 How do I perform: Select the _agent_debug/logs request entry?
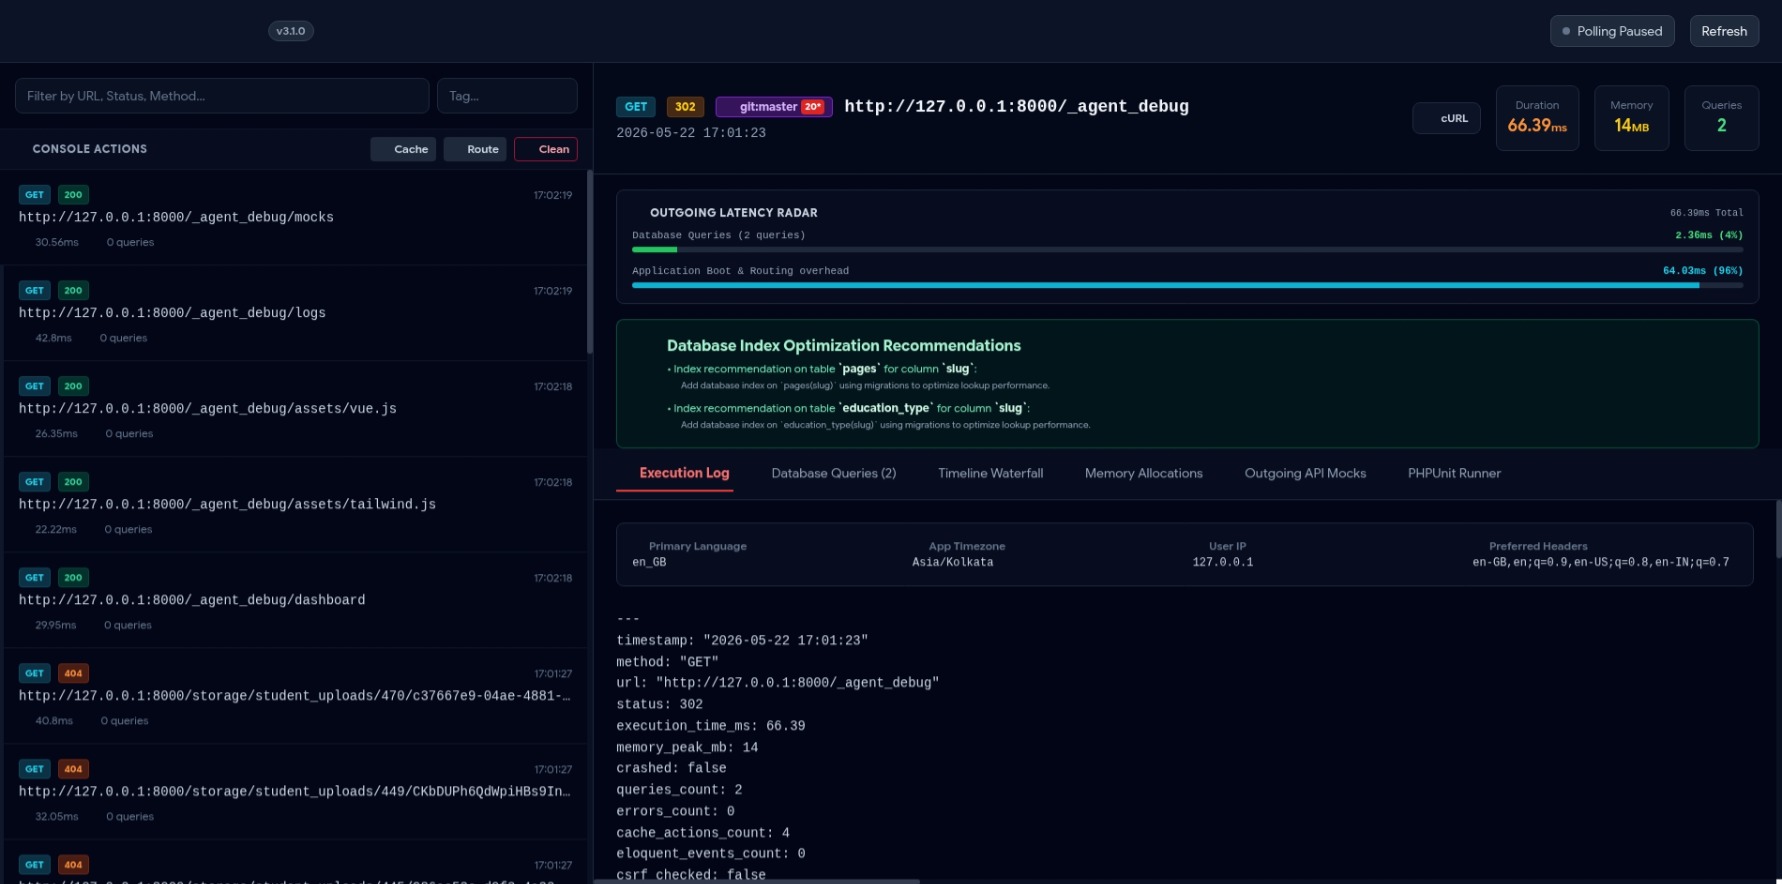[294, 313]
